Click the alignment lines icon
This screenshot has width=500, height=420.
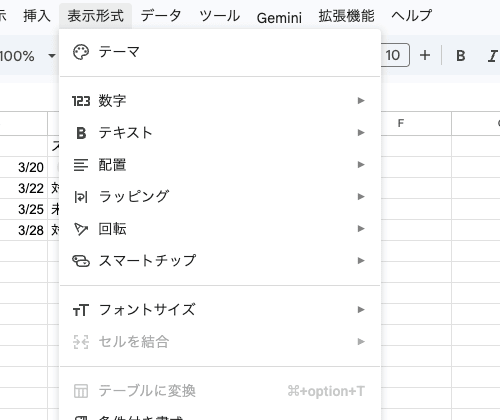click(81, 165)
